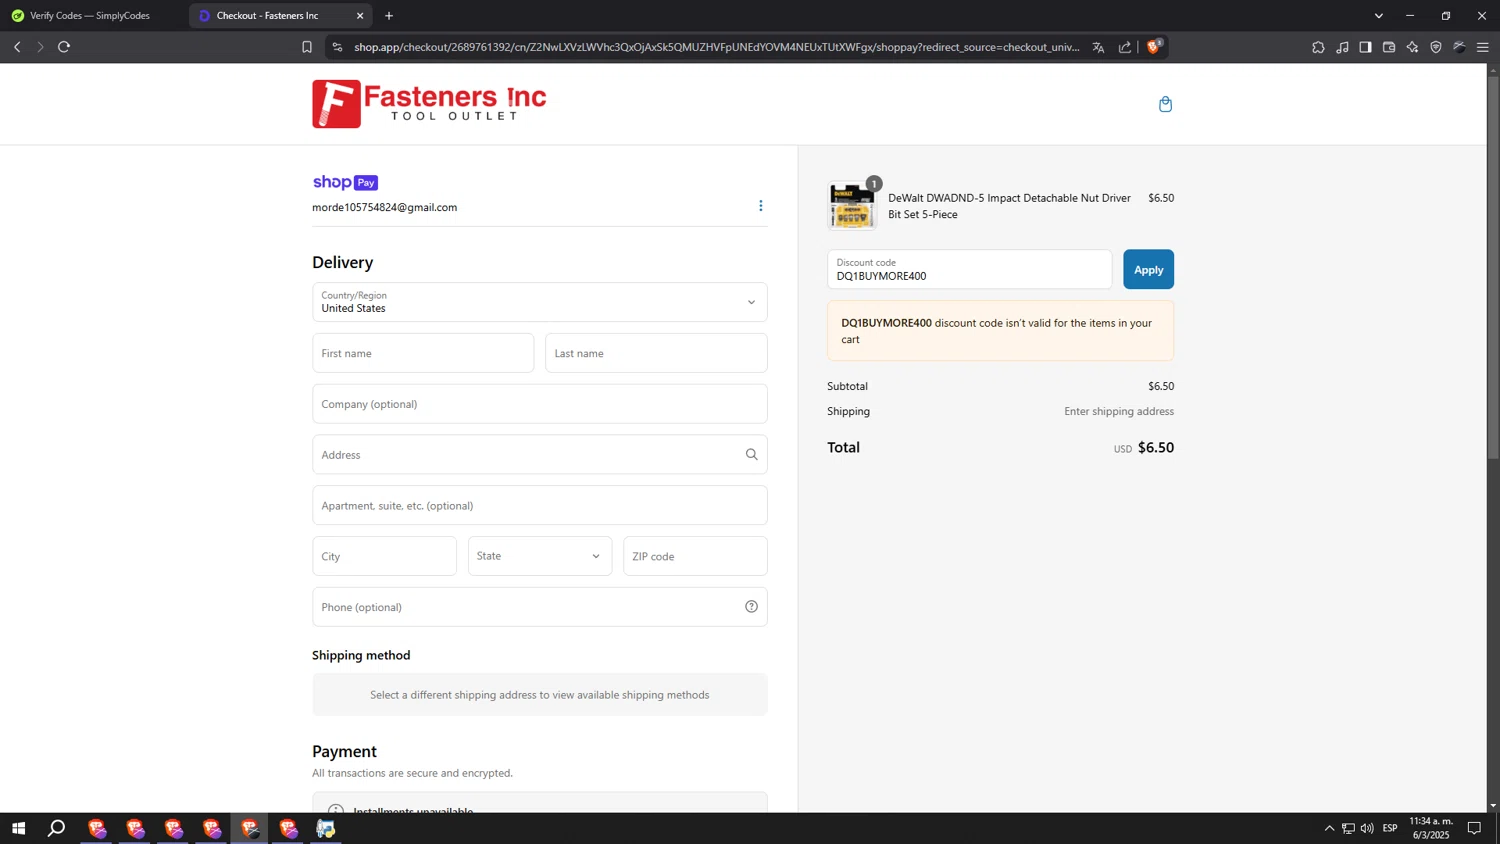Click the Shop Pay logo

pyautogui.click(x=345, y=182)
